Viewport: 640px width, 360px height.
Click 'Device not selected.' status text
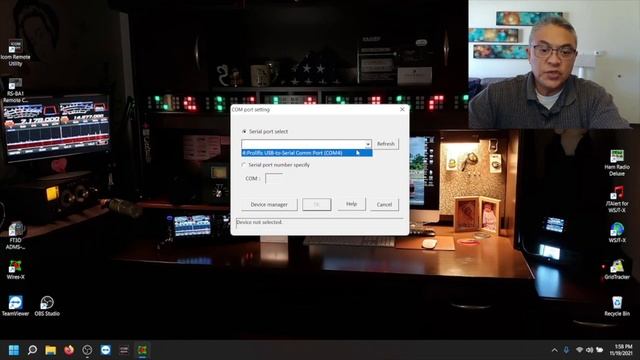pyautogui.click(x=259, y=222)
